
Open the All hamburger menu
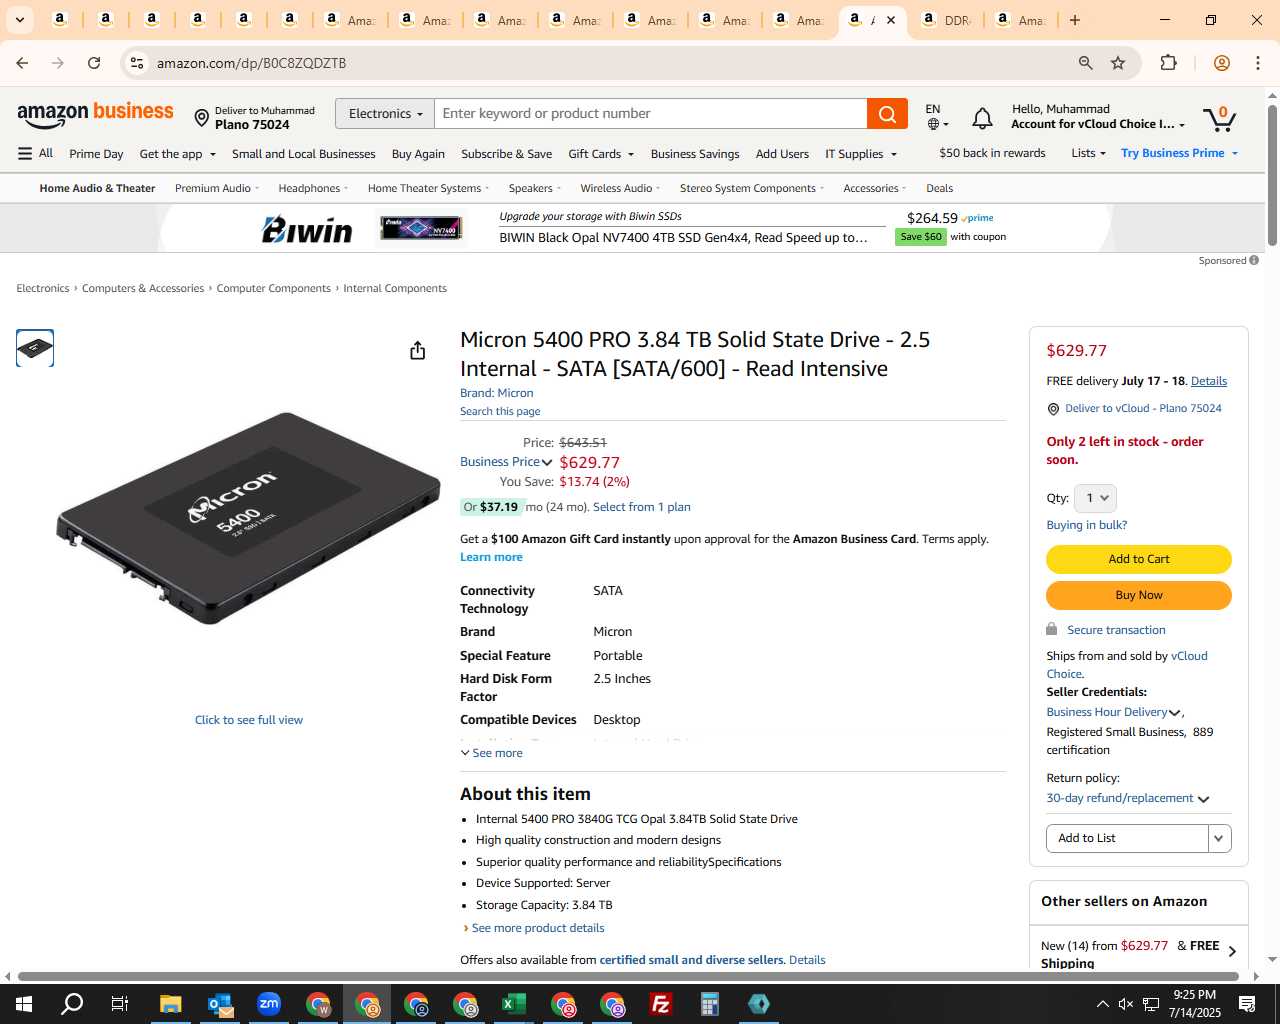tap(35, 153)
